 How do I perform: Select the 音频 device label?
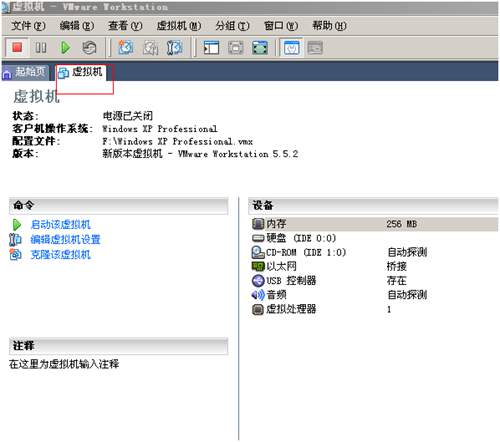coord(276,295)
